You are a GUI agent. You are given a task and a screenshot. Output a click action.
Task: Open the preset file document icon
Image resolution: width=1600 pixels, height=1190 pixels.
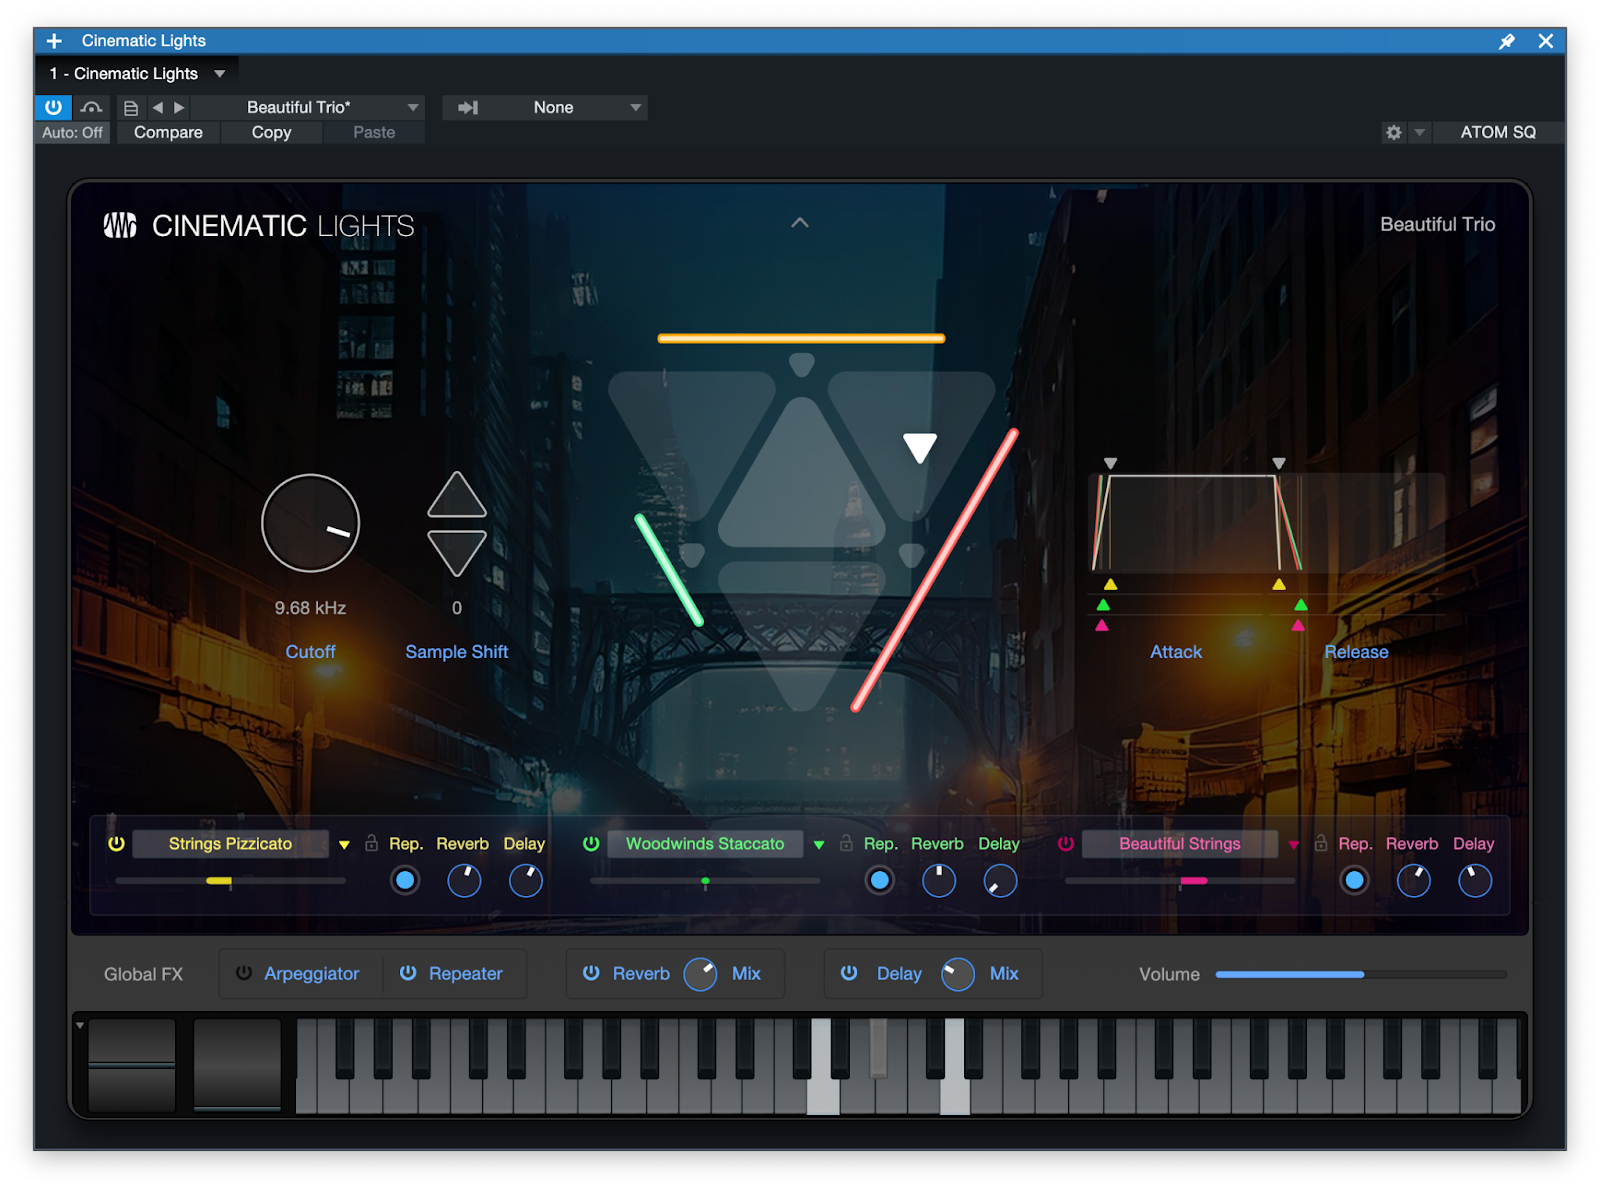[131, 107]
